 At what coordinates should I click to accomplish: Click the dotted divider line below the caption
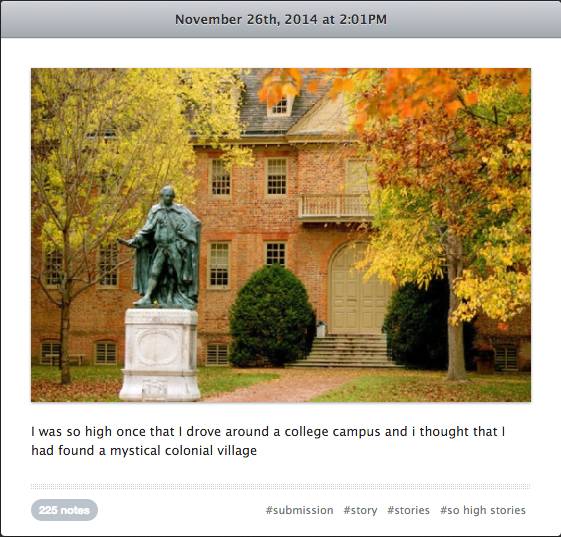281,486
